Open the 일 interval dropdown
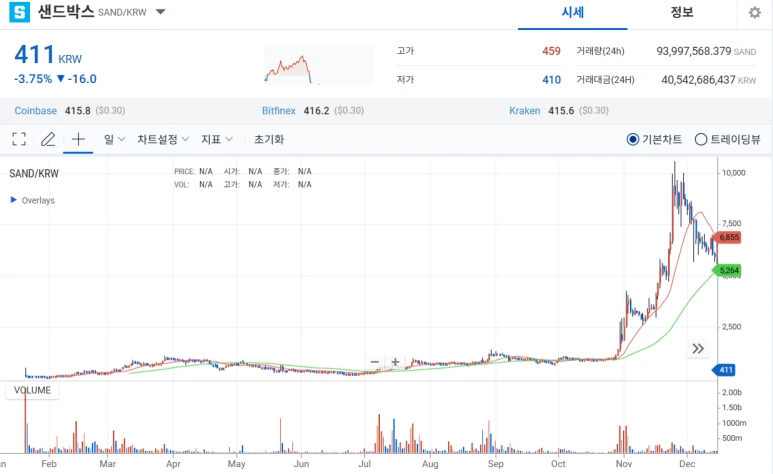This screenshot has width=773, height=474. click(114, 140)
